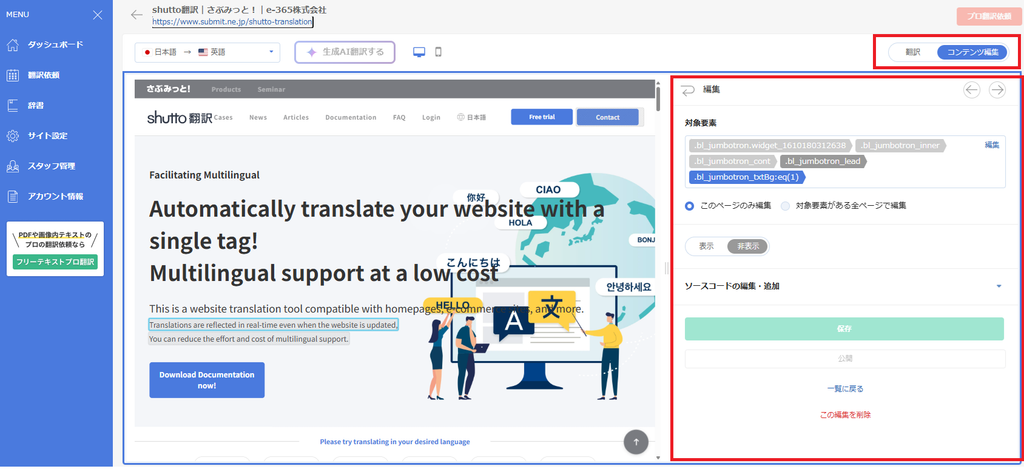Click the staff management people icon

pyautogui.click(x=12, y=166)
